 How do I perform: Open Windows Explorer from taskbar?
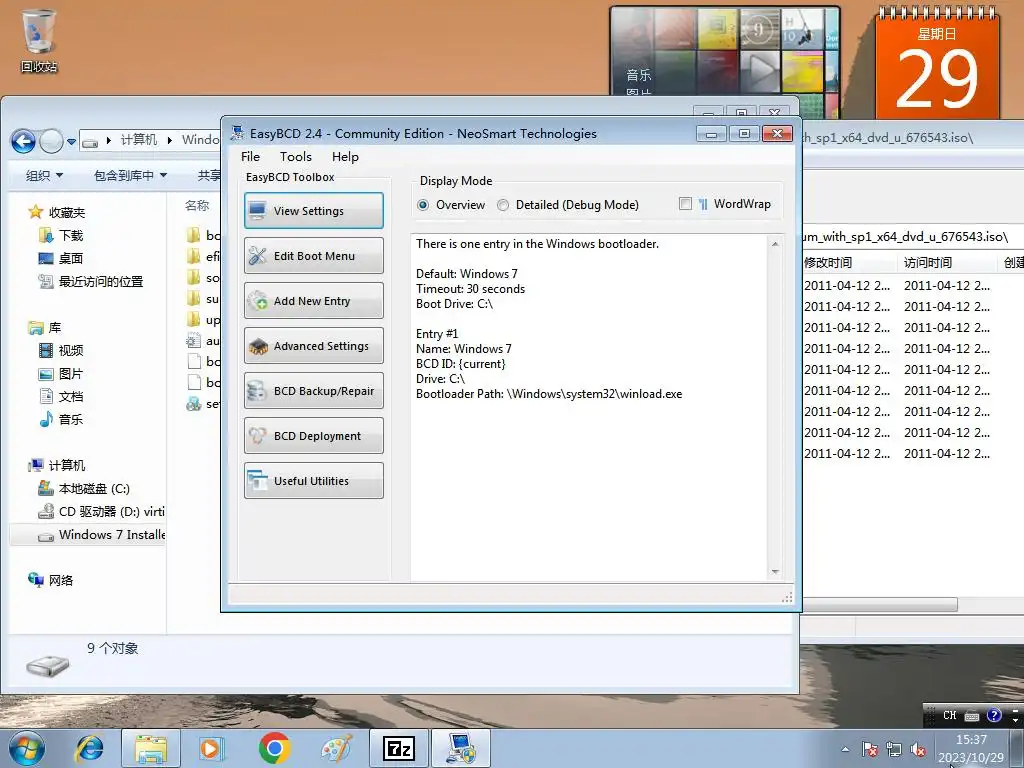tap(150, 748)
